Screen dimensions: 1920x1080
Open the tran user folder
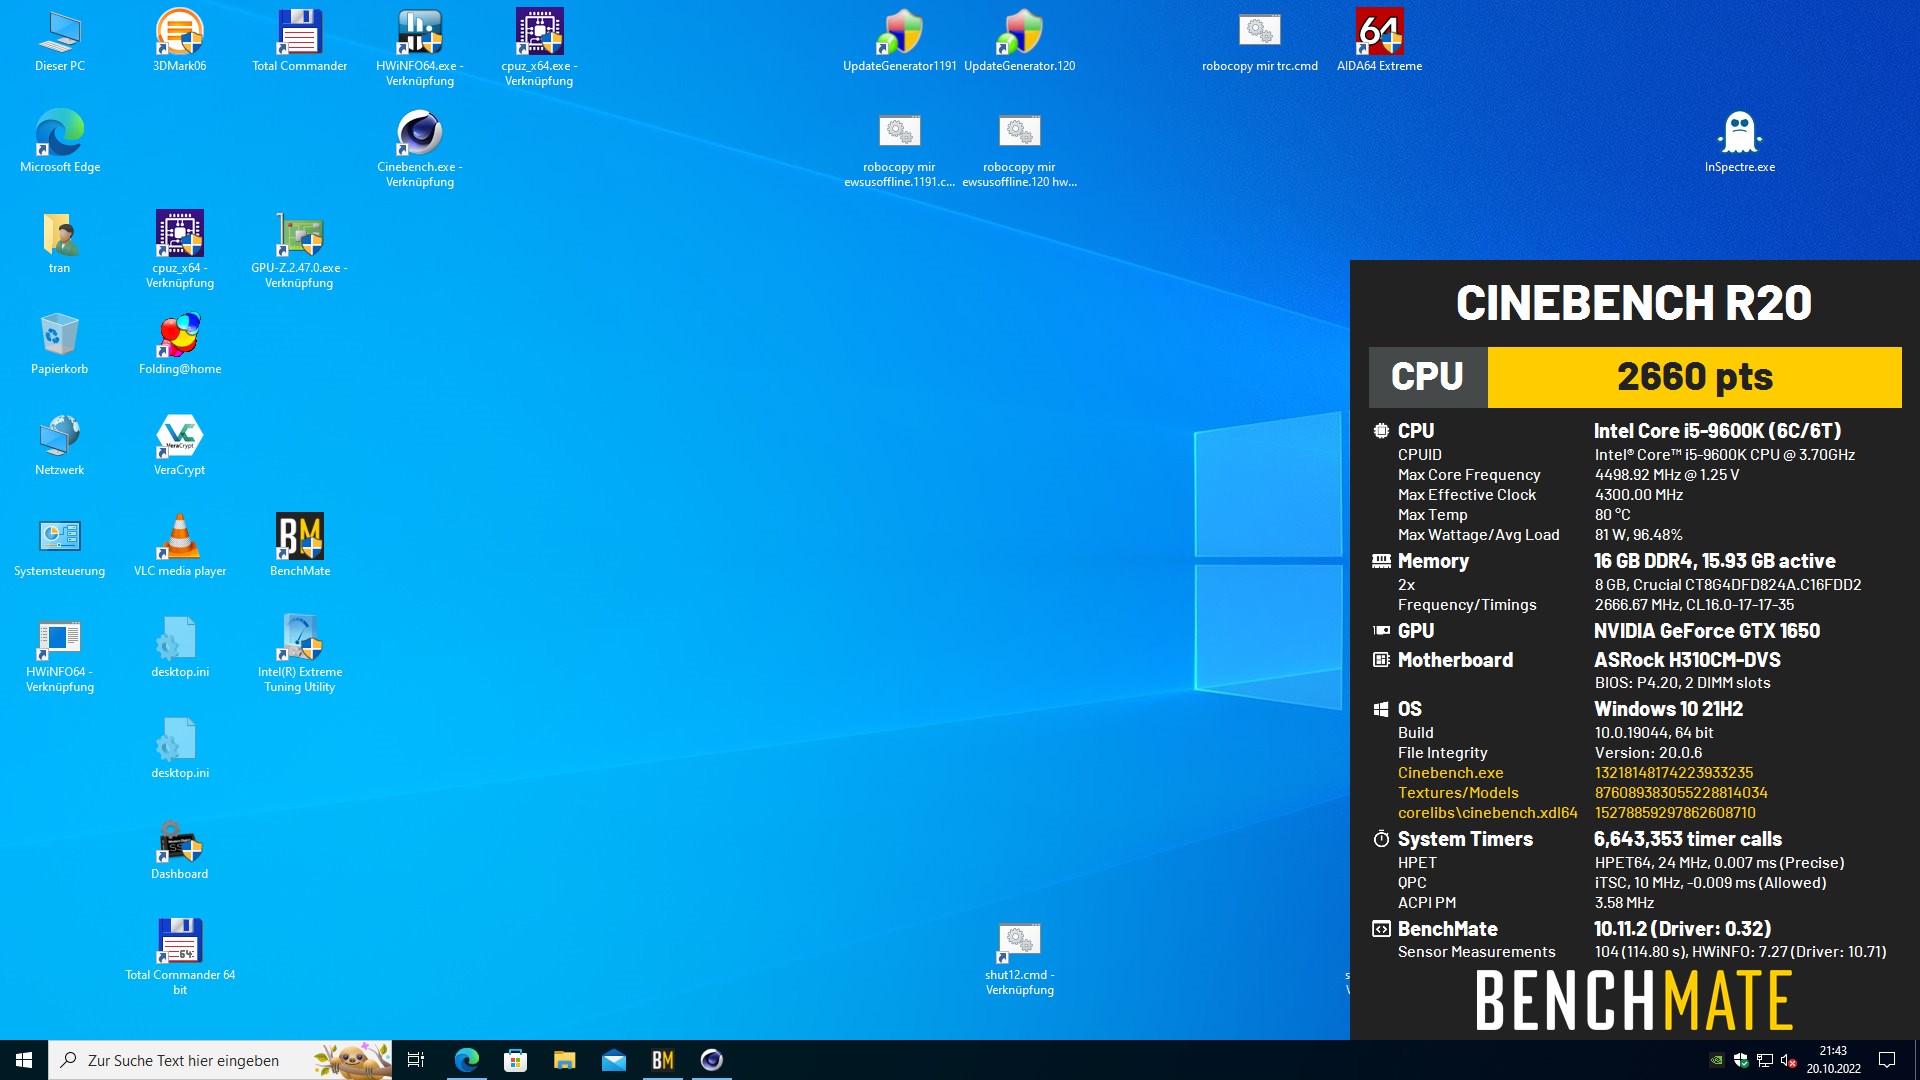point(60,243)
